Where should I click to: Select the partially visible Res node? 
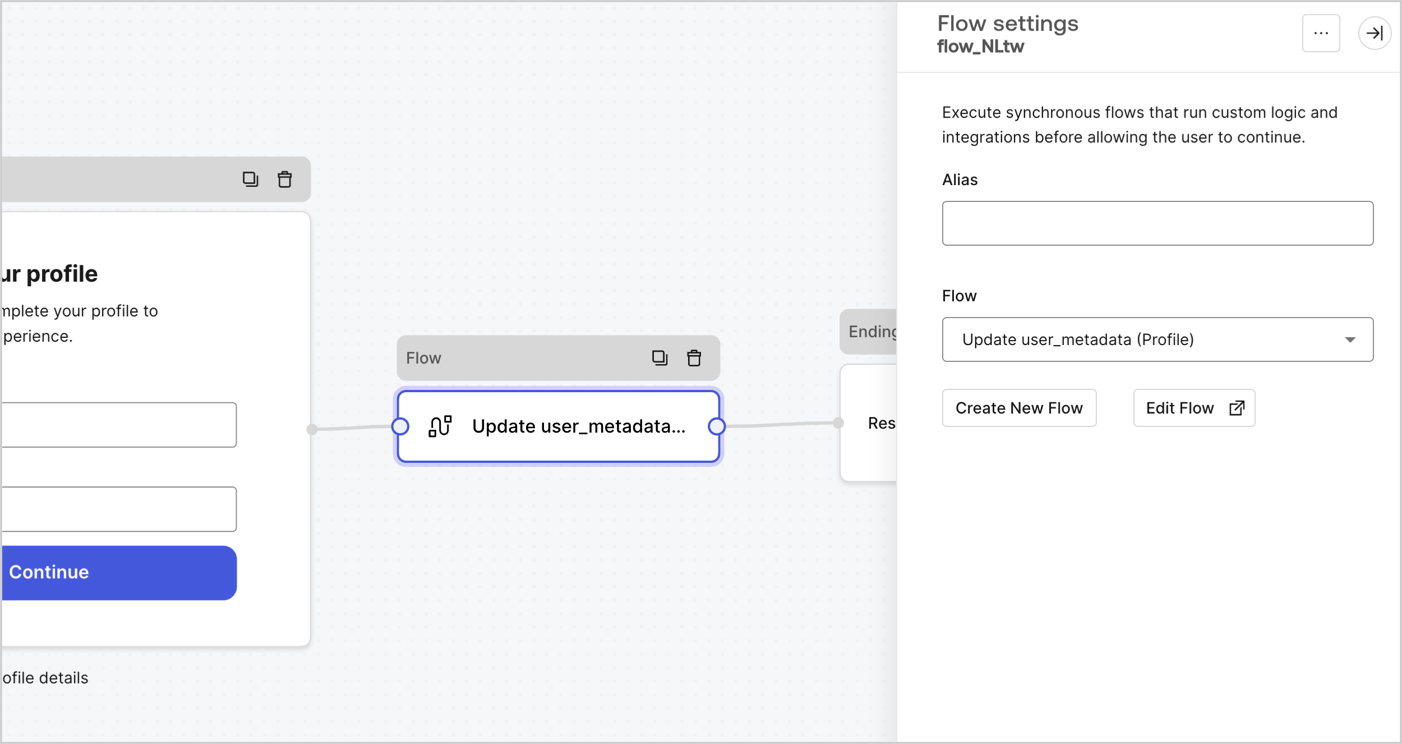[x=882, y=423]
